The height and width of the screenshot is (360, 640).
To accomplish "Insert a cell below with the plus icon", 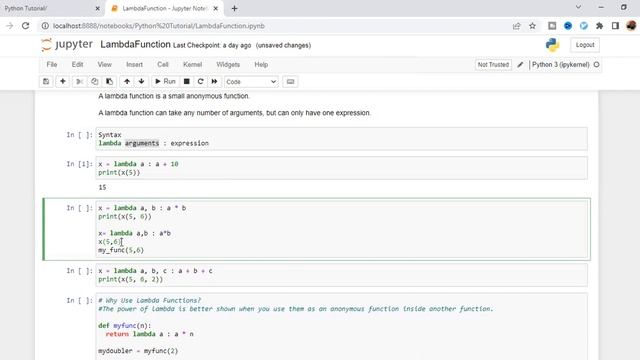I will 62,82.
